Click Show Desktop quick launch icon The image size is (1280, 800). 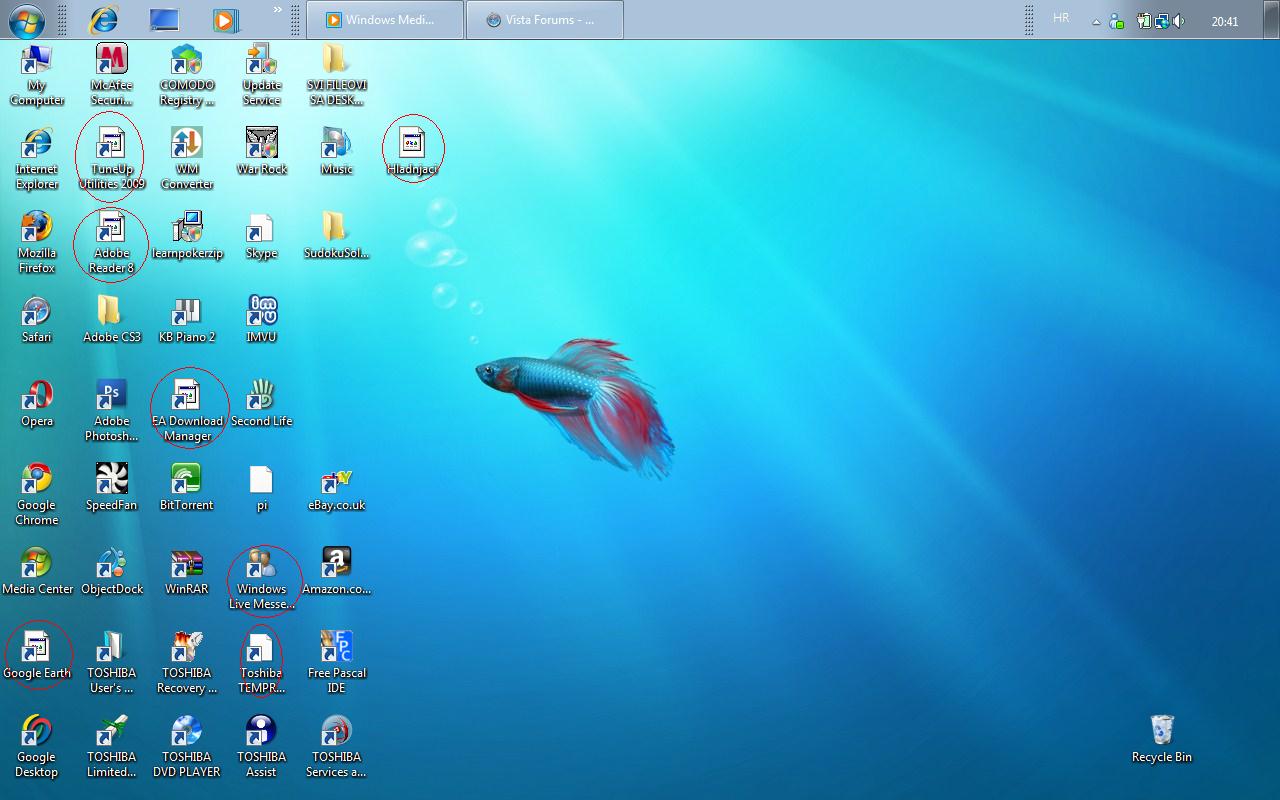point(163,19)
